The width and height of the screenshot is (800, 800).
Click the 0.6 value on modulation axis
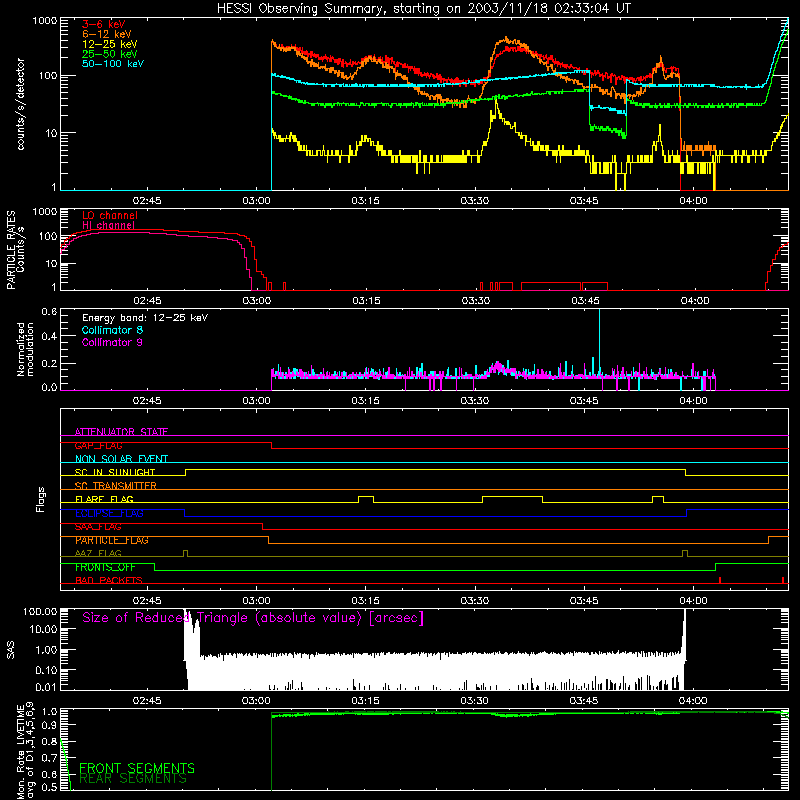pos(49,311)
